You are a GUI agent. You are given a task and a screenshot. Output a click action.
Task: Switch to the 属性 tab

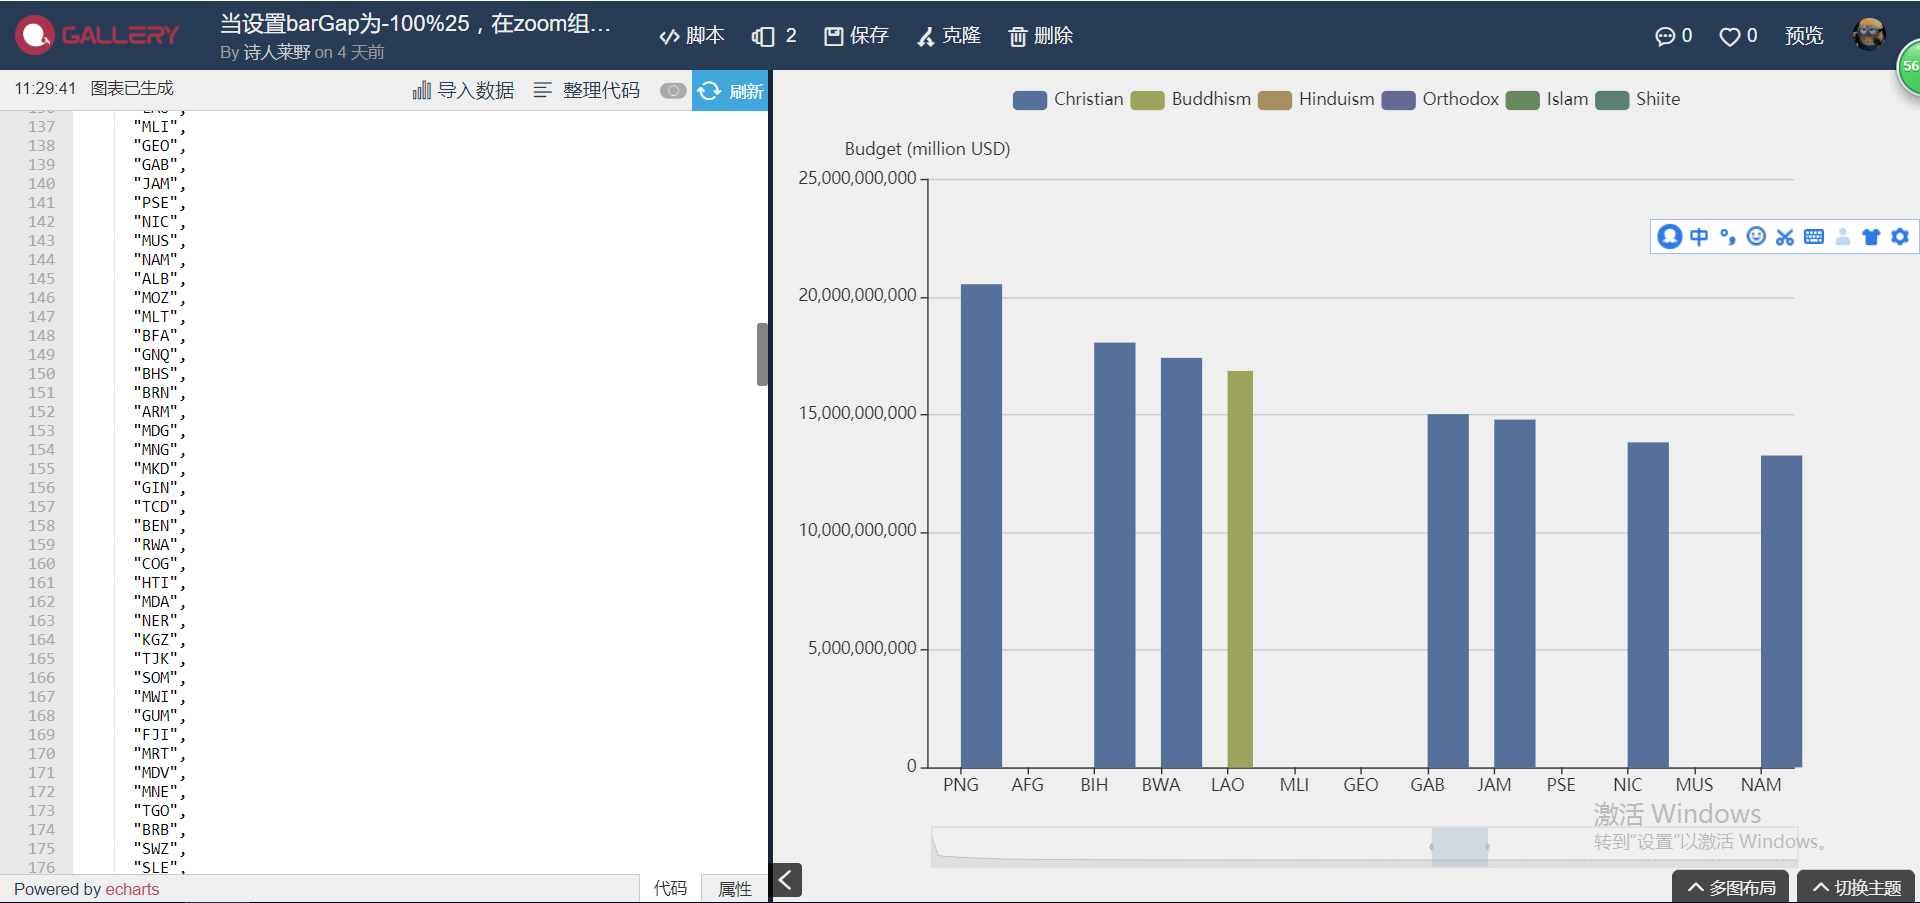coord(734,888)
